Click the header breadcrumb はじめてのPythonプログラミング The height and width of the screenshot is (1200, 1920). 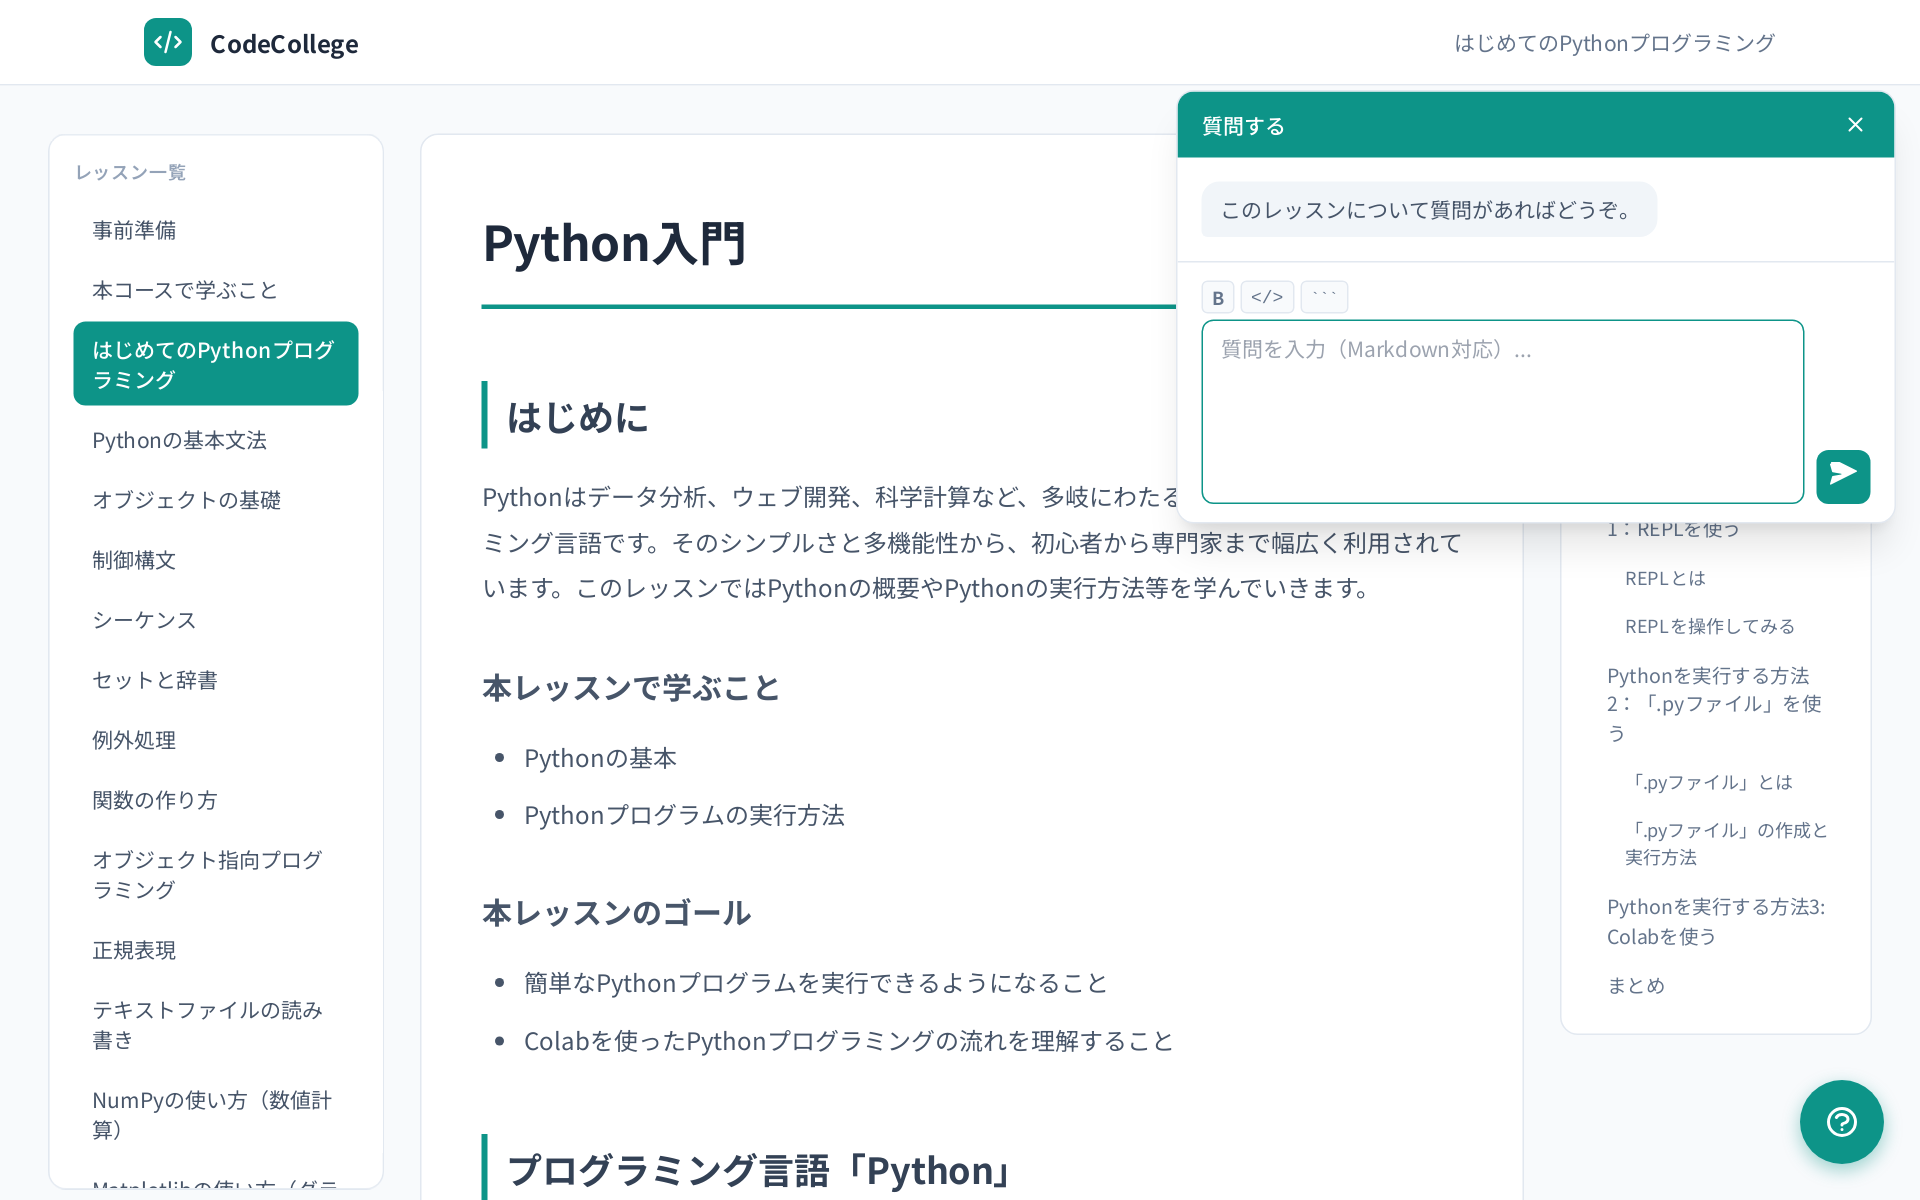(x=1614, y=43)
